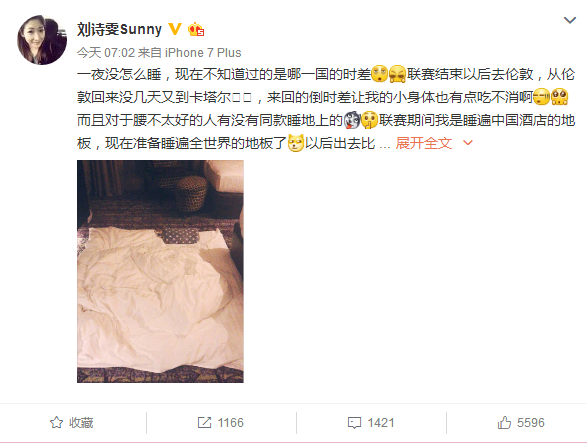This screenshot has width=587, height=443.
Task: Open the post options chevron menu
Action: (570, 20)
